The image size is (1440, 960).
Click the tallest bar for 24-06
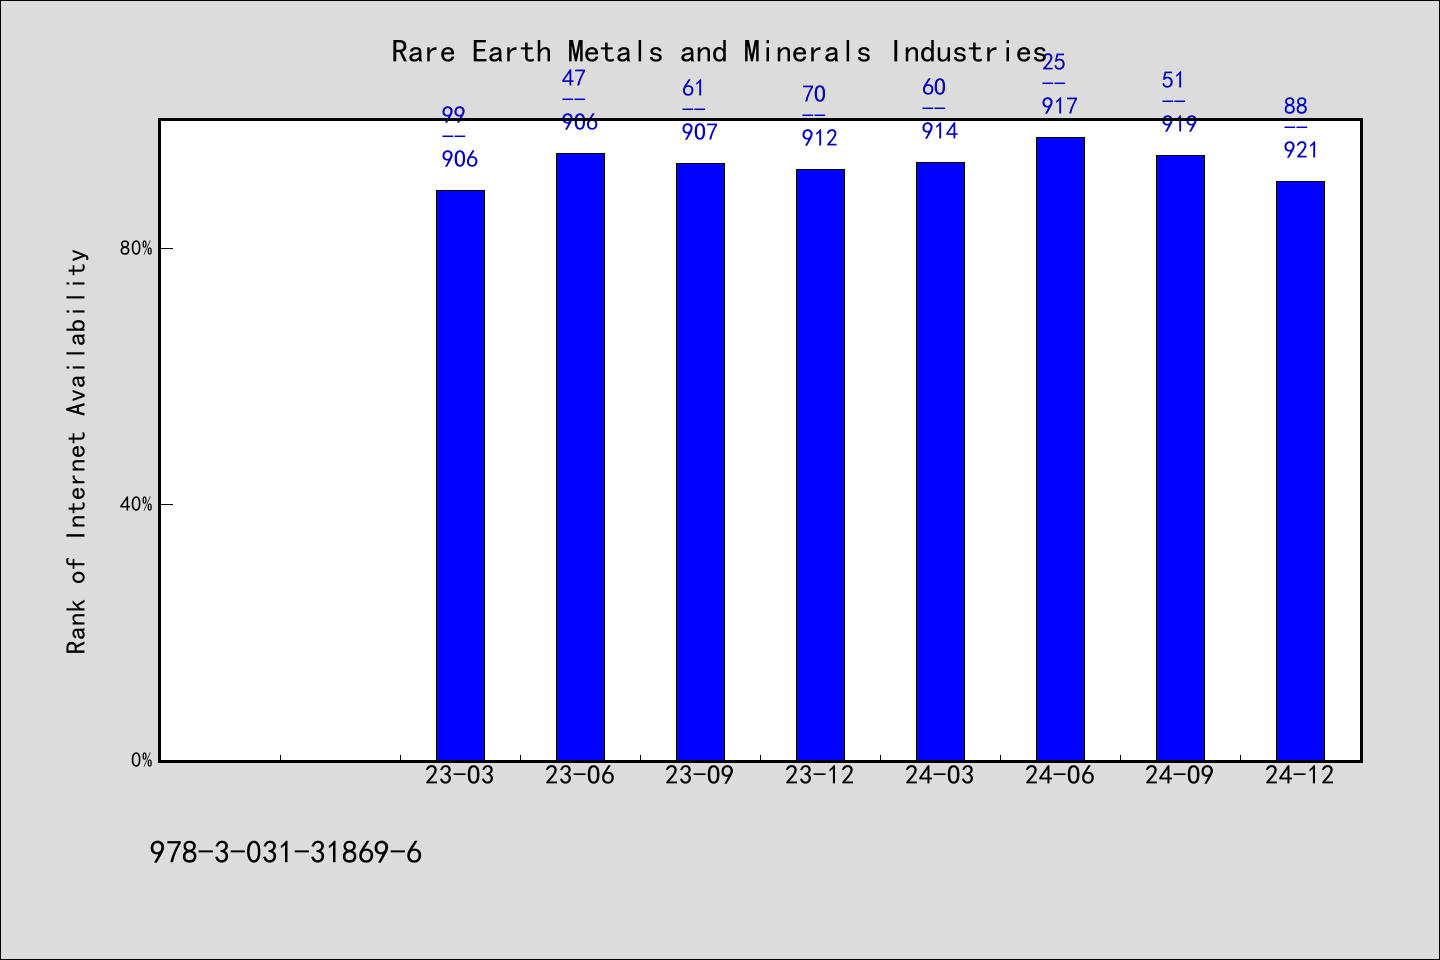pyautogui.click(x=1060, y=449)
